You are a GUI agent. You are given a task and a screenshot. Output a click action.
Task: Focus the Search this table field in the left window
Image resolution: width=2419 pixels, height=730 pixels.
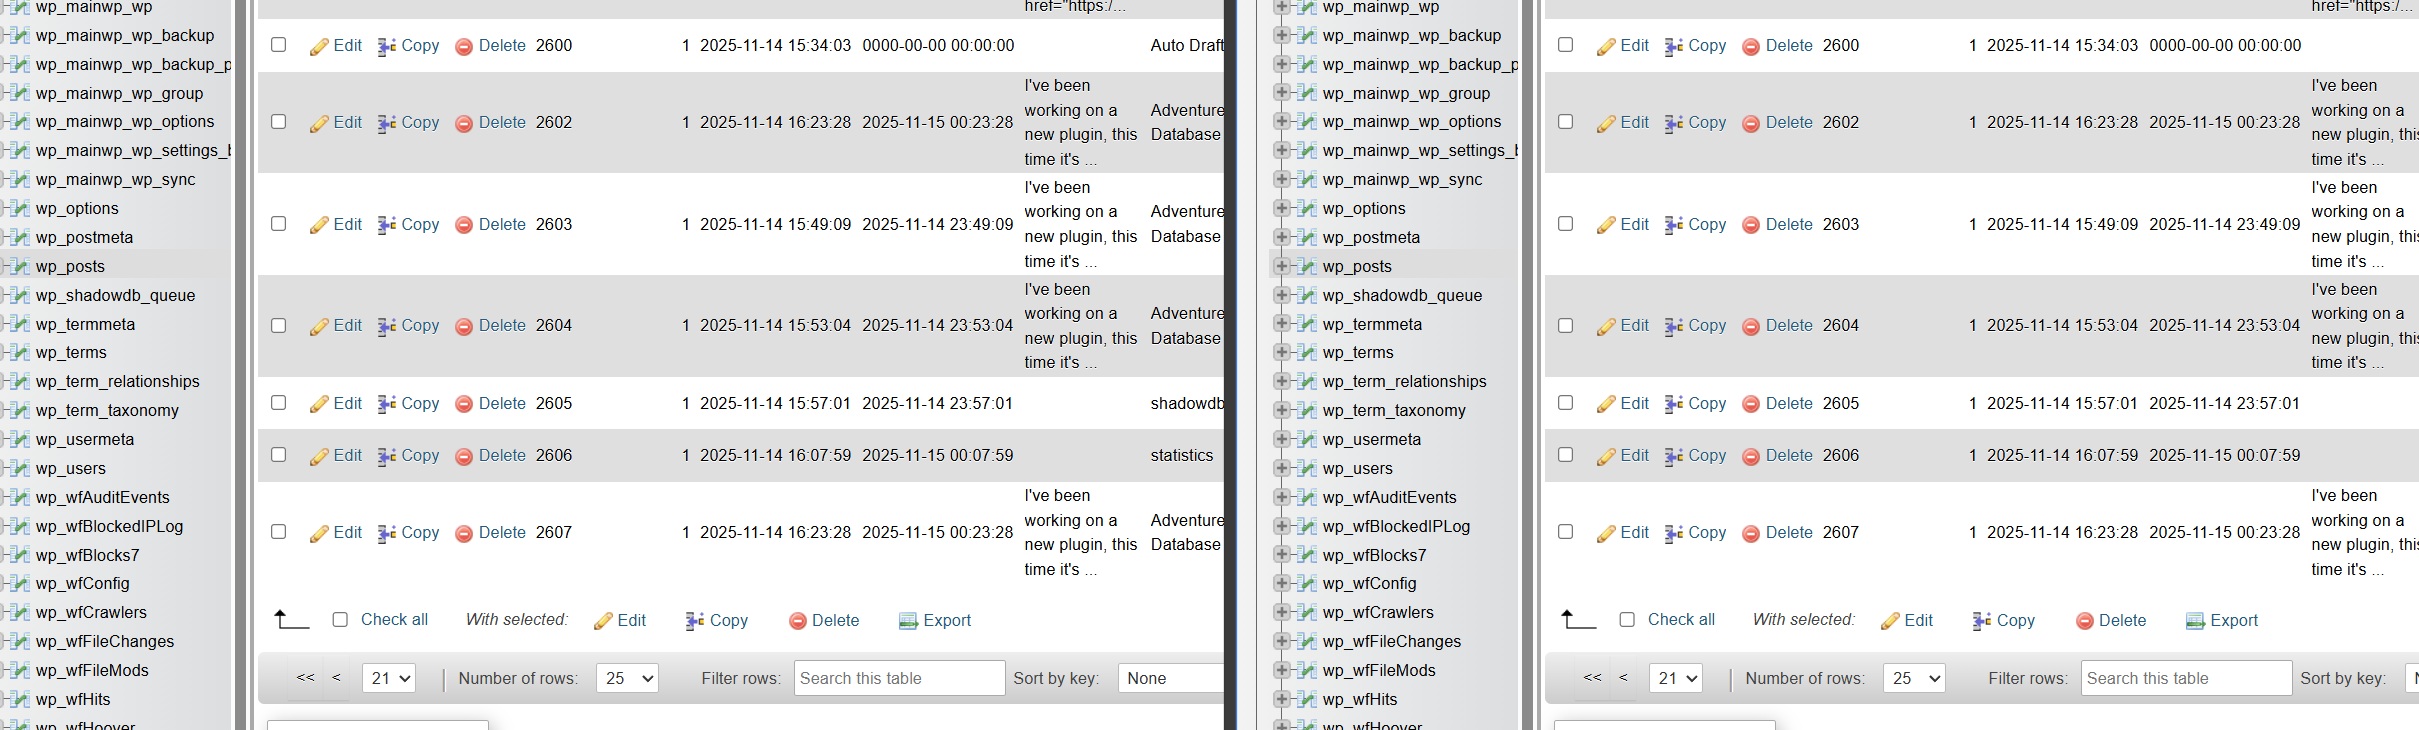899,678
